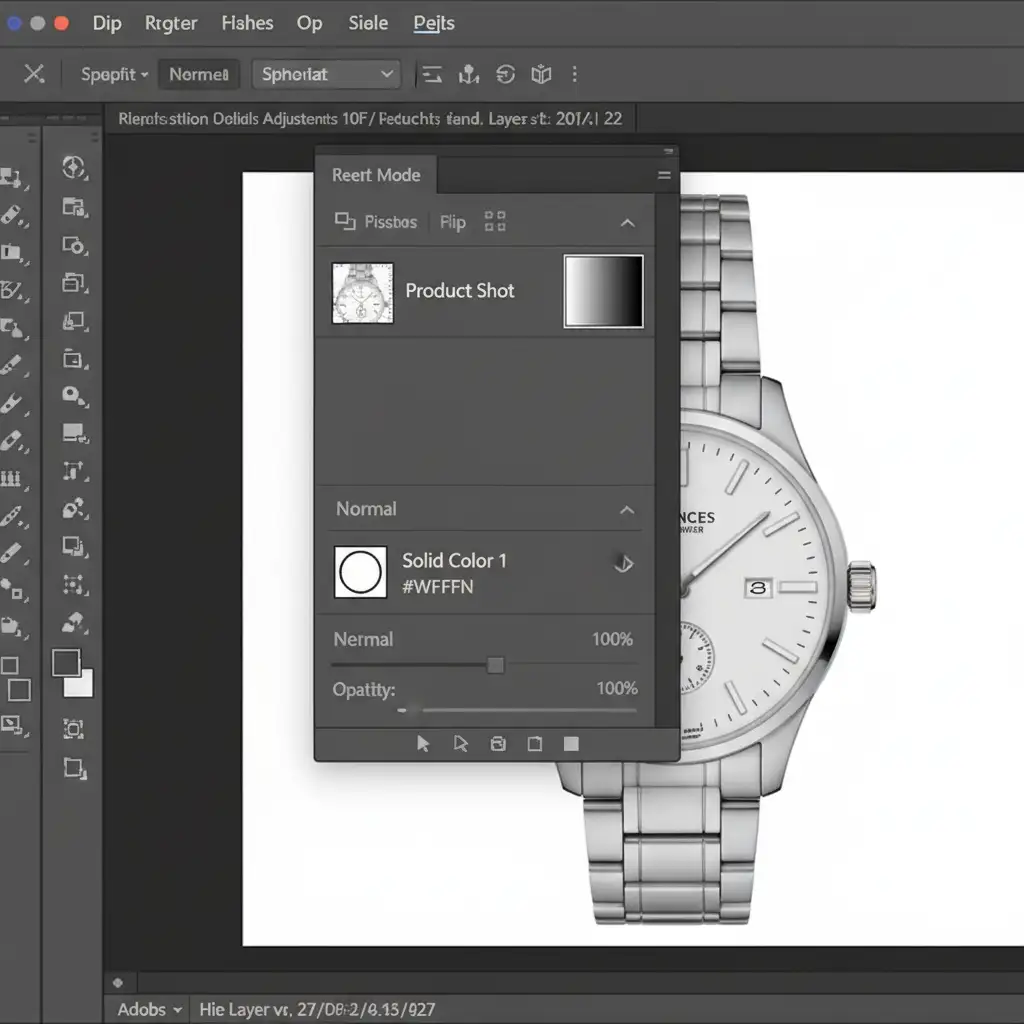
Task: Collapse the Normal section with chevron
Action: pos(627,510)
